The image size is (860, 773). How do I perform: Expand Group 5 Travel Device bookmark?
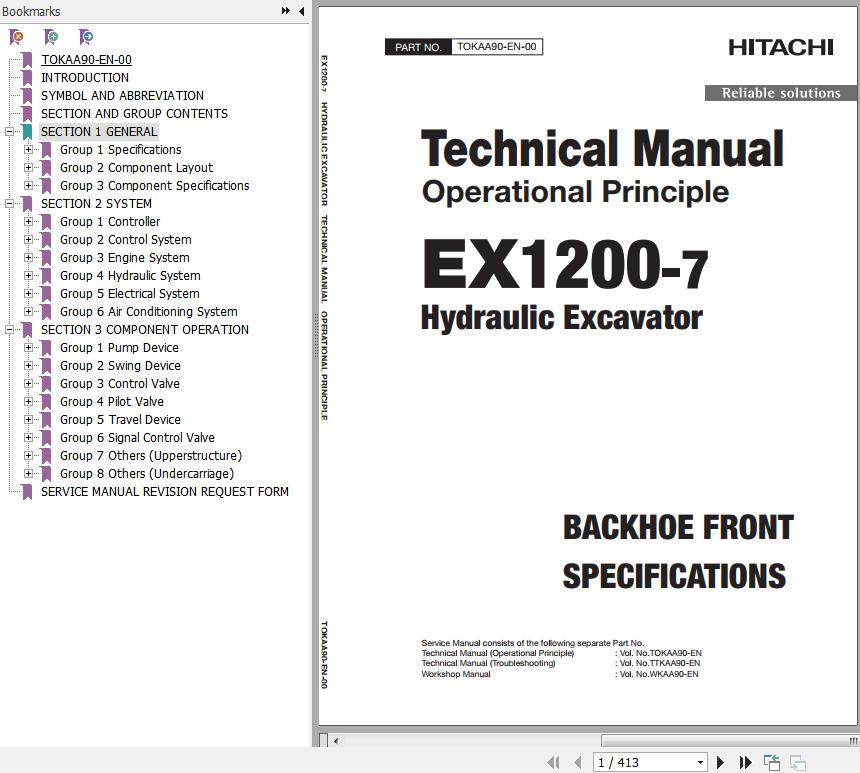tap(29, 420)
